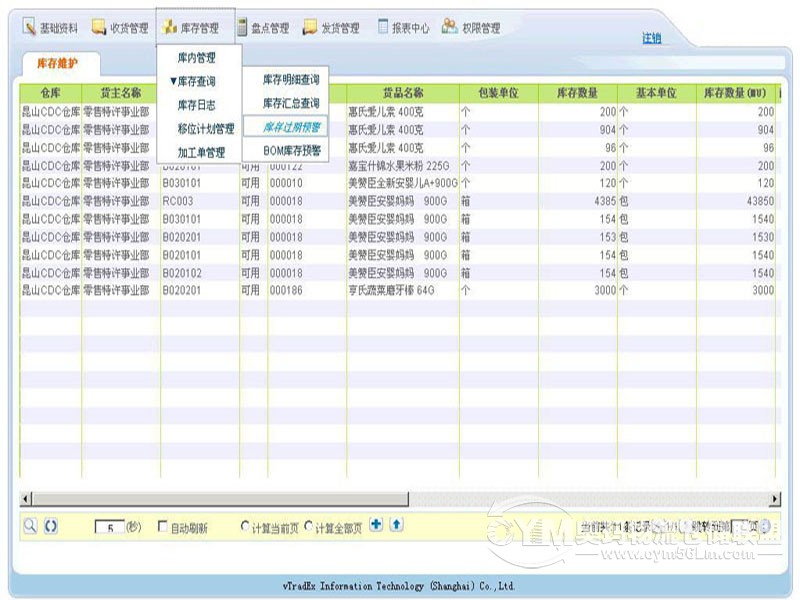Select BOM库存预警 in the submenu
This screenshot has width=800, height=600.
pos(292,151)
